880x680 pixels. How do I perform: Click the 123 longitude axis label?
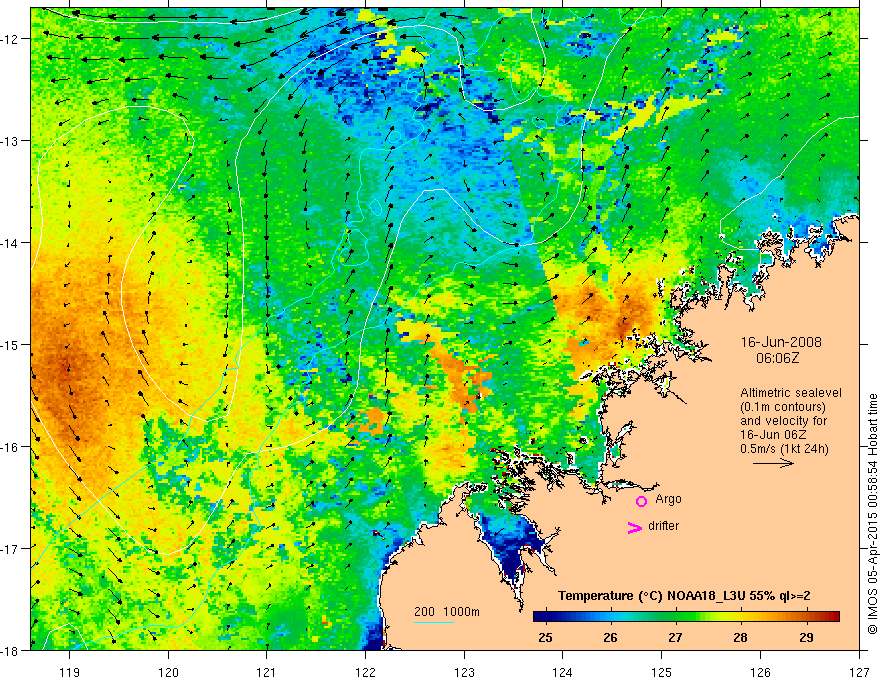[x=464, y=672]
